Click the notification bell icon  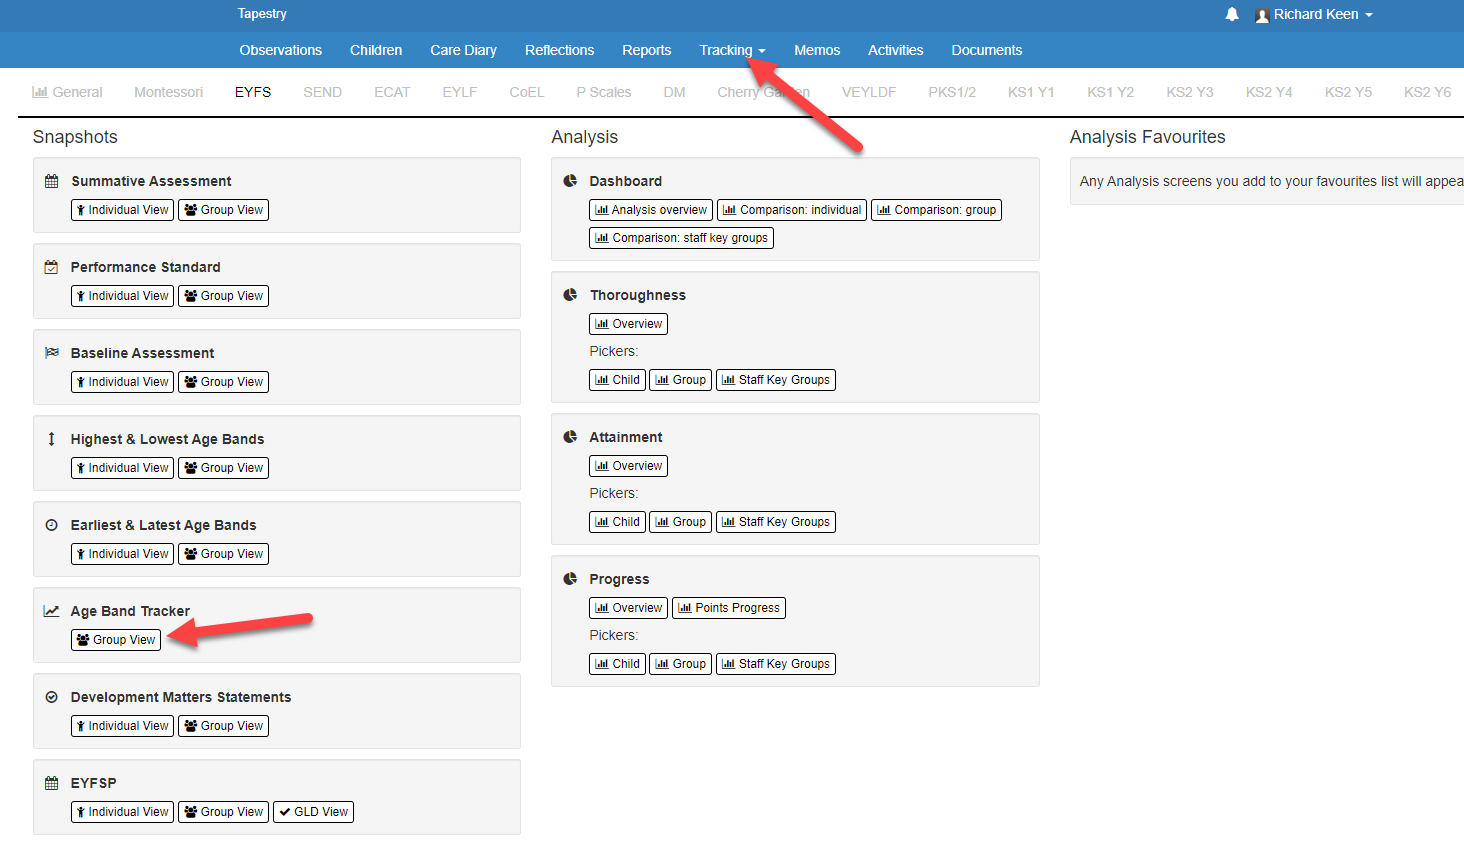1232,14
